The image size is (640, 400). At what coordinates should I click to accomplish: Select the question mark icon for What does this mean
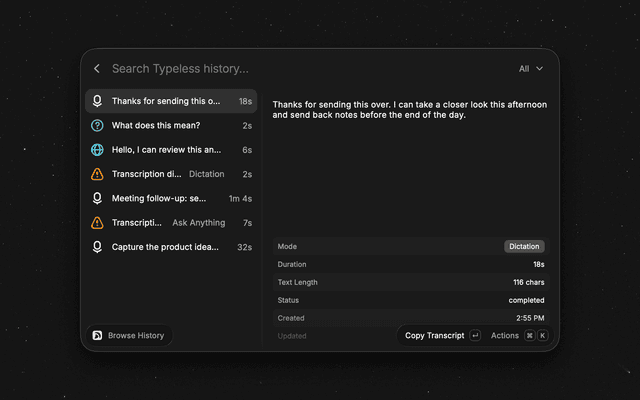coord(97,125)
